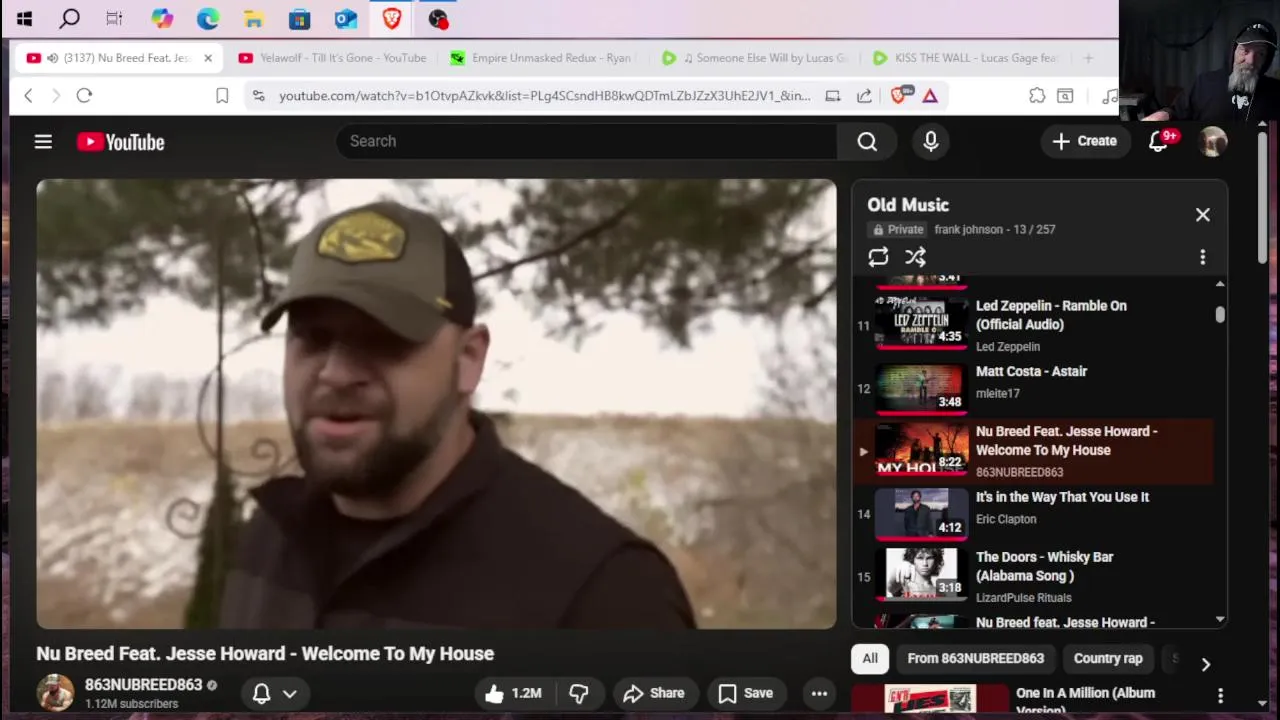Click the YouTube Search field
The height and width of the screenshot is (720, 1280).
pyautogui.click(x=587, y=141)
